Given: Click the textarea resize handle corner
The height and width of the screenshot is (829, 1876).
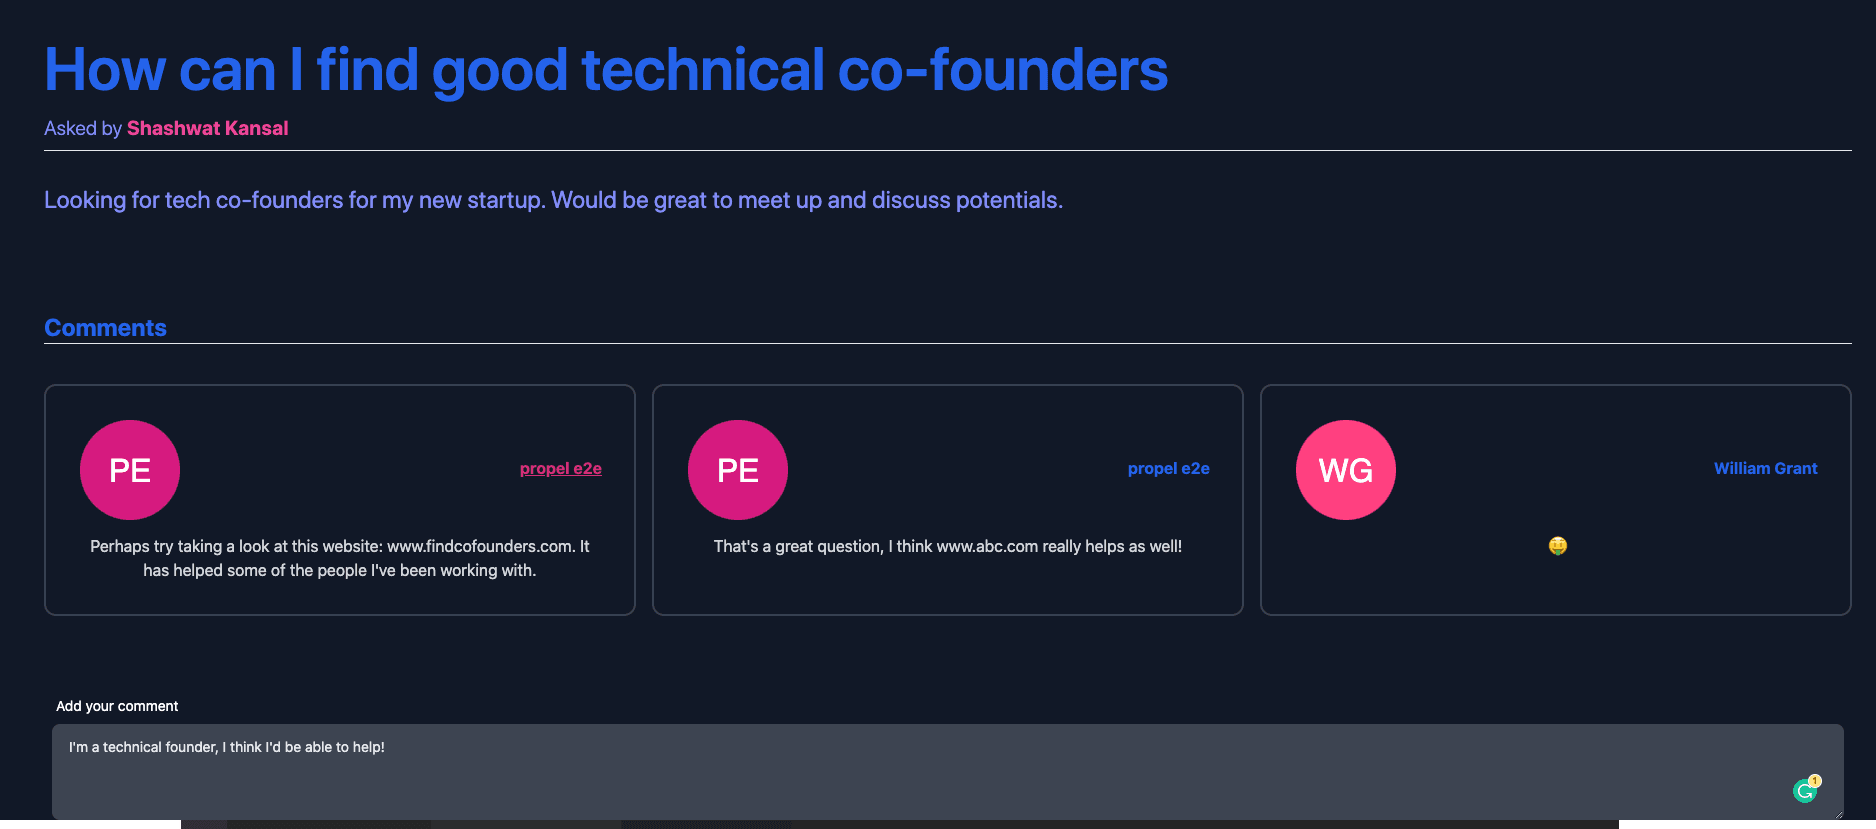Looking at the screenshot, I should coord(1837,813).
